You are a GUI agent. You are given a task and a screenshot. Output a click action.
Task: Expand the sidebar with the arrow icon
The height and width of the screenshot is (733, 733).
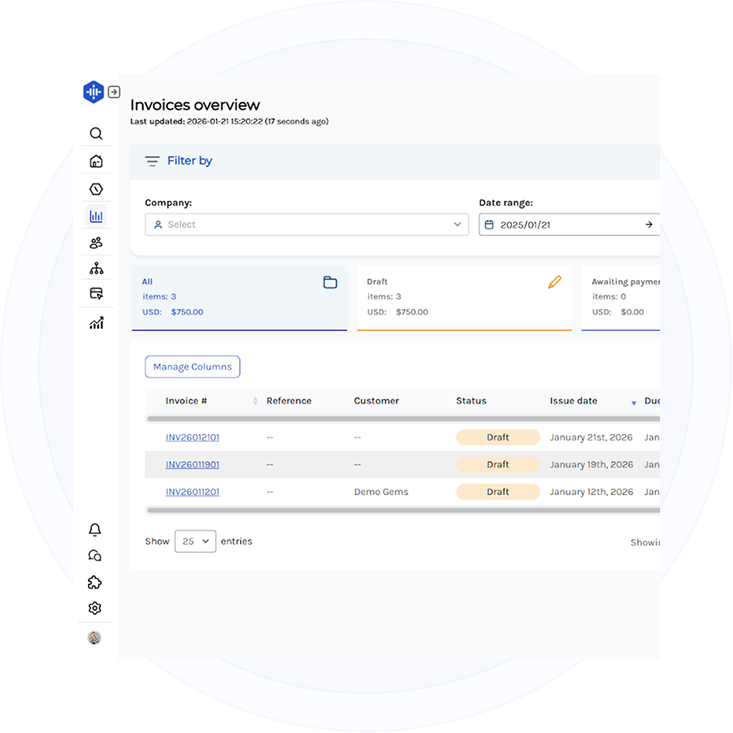[x=114, y=92]
